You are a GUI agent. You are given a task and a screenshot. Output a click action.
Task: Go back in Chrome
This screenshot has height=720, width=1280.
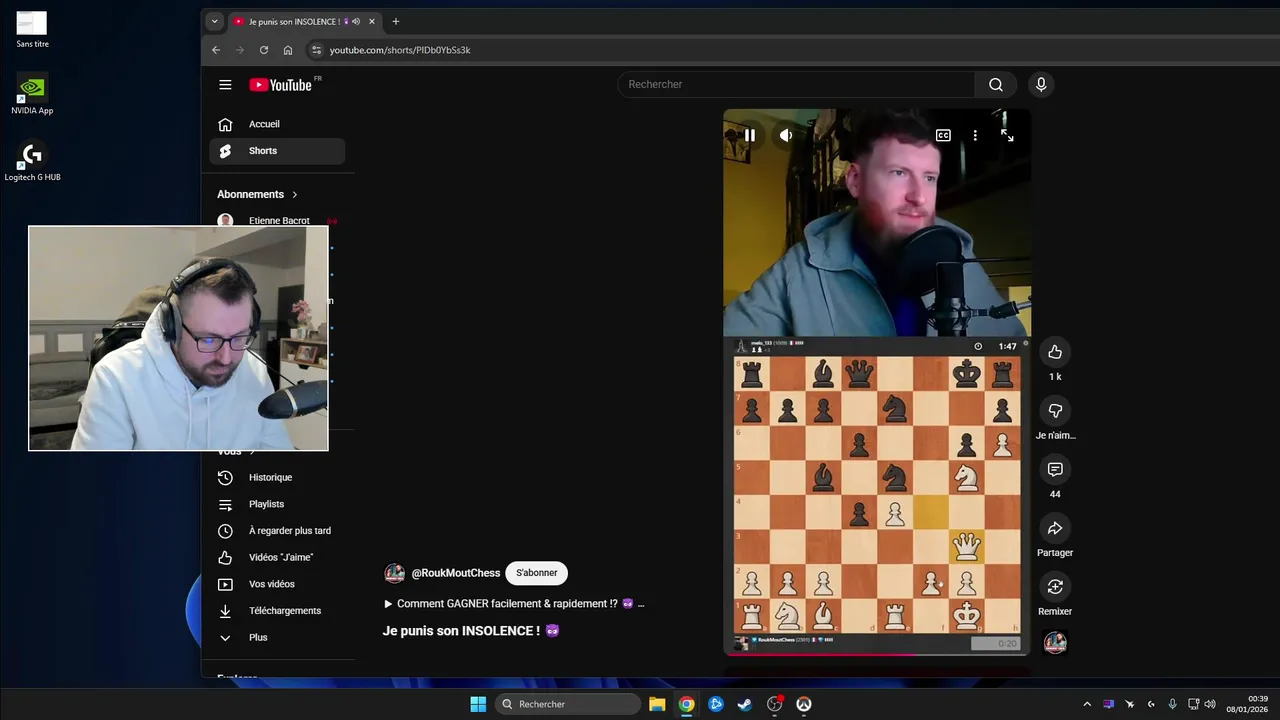pyautogui.click(x=216, y=50)
